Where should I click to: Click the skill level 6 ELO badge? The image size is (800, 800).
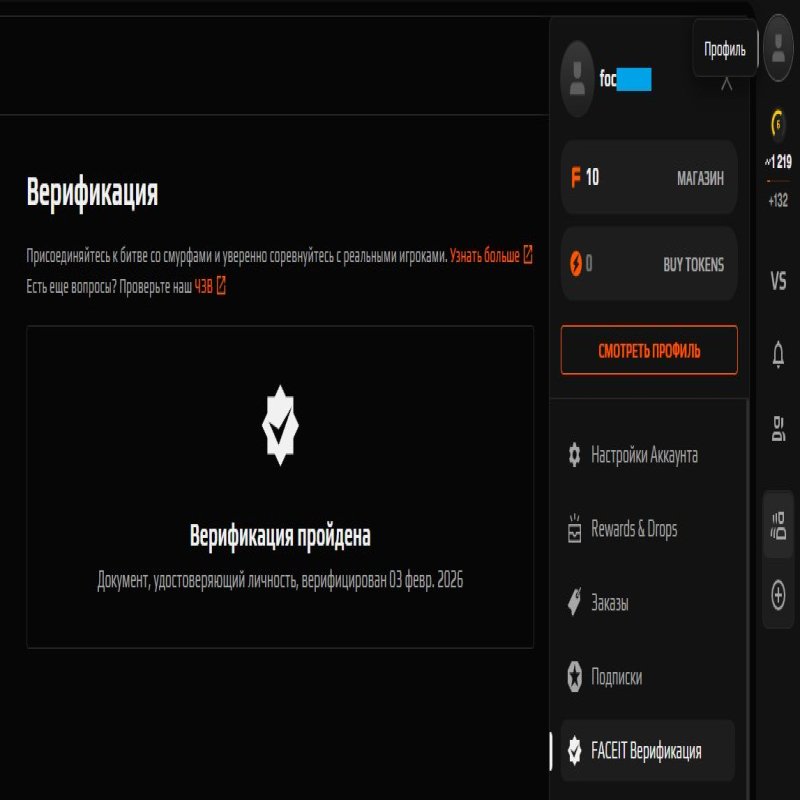tap(778, 124)
